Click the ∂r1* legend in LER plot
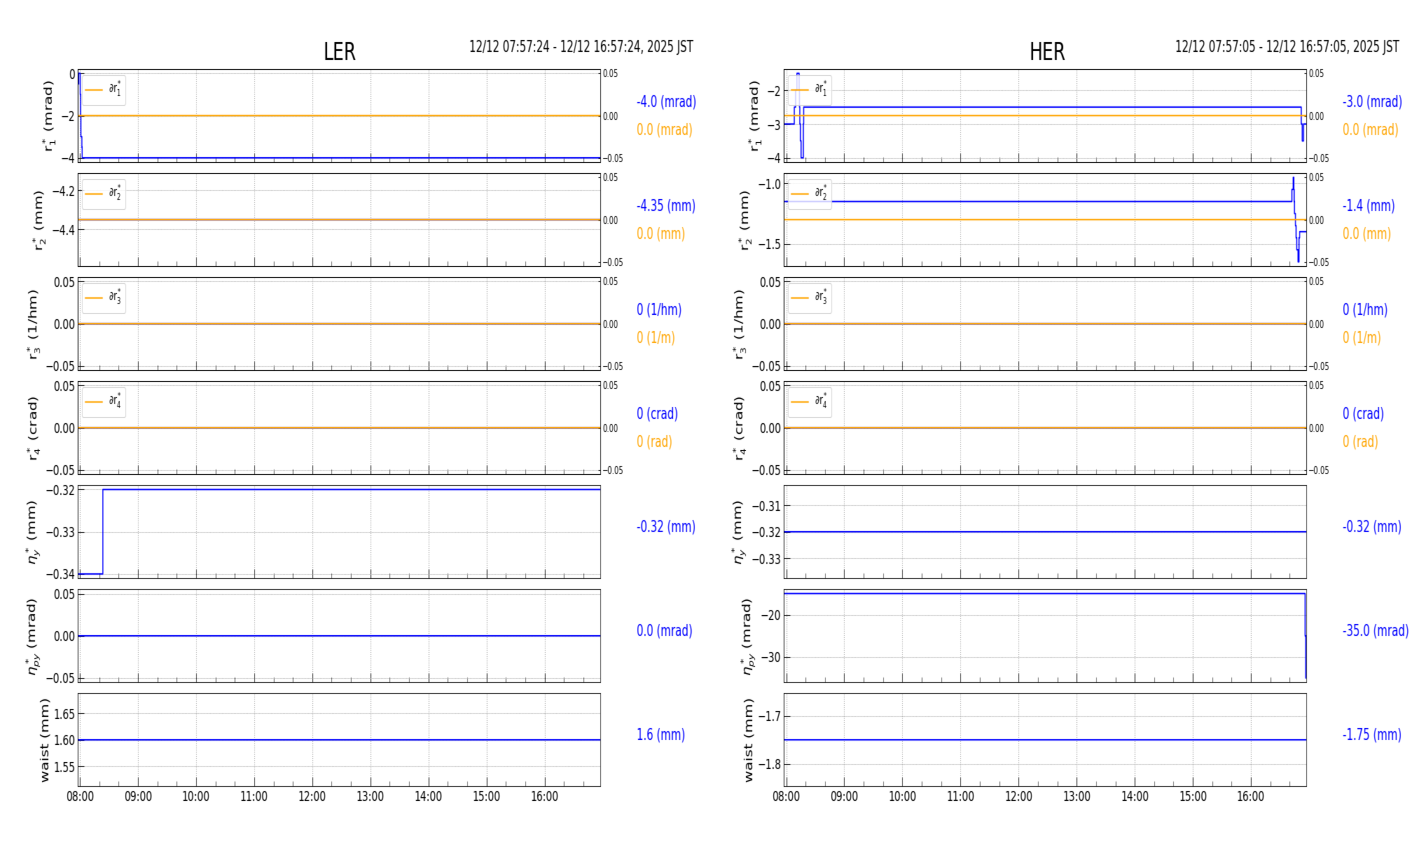 [x=104, y=90]
